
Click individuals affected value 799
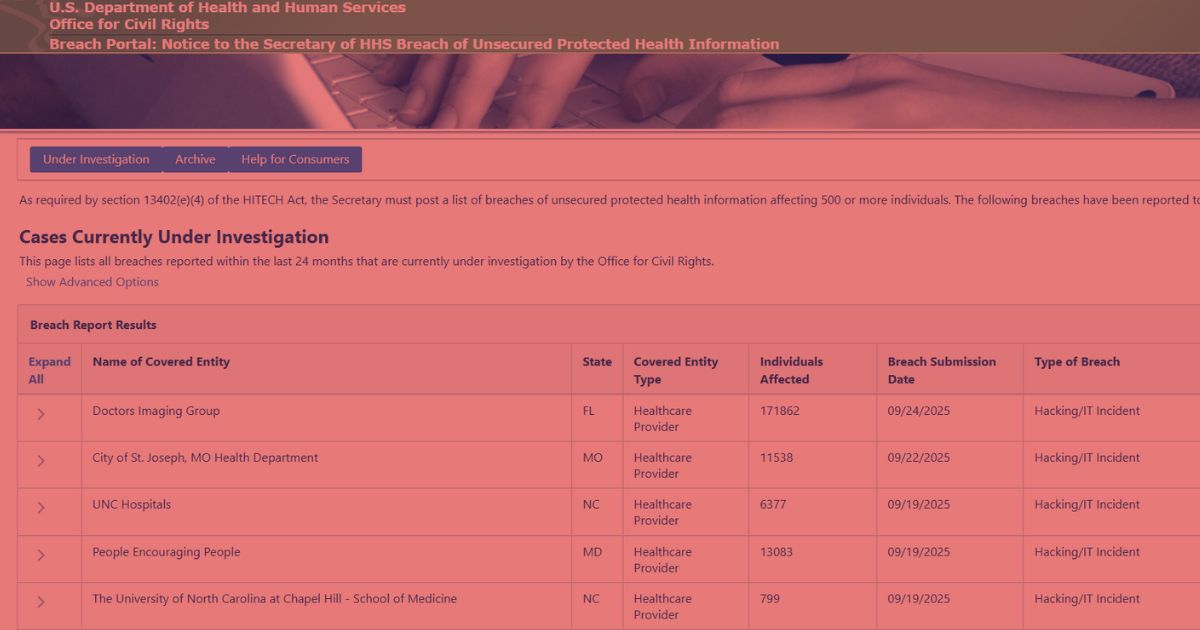[x=770, y=599]
